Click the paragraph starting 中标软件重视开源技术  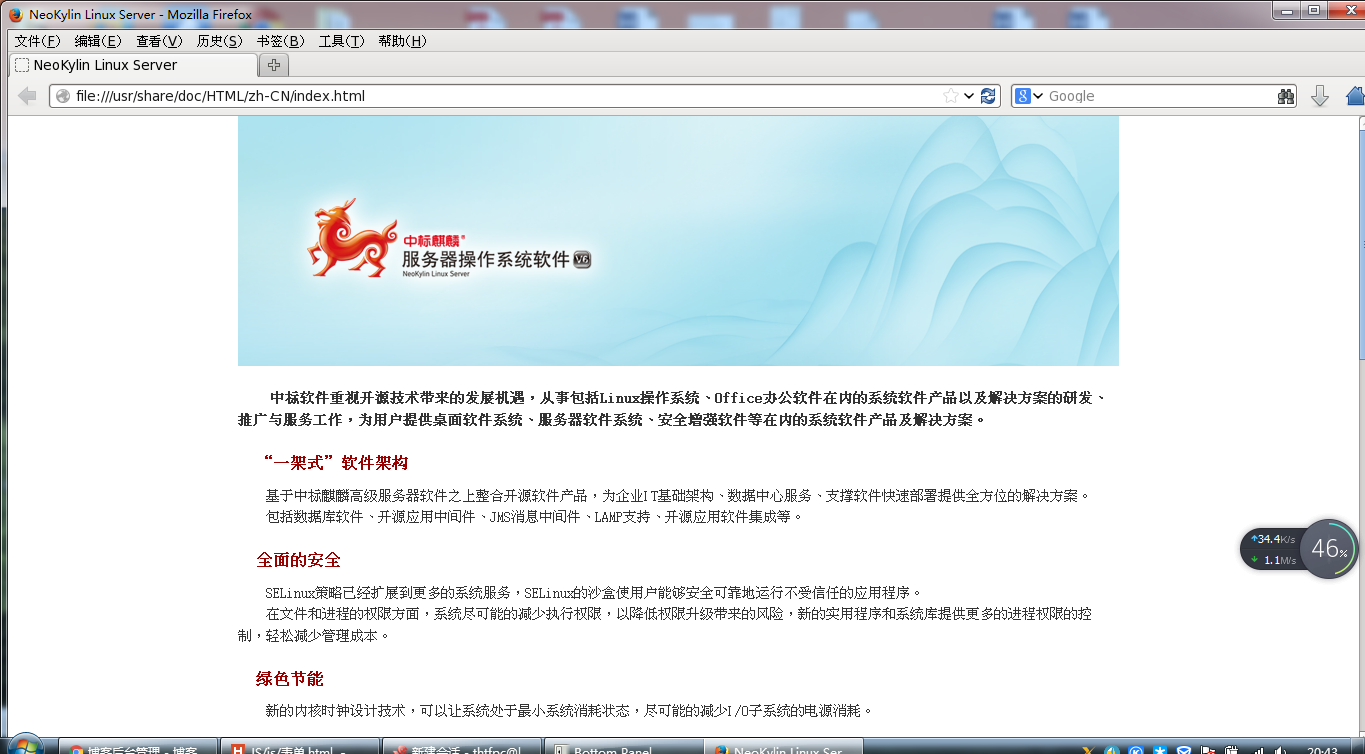(x=671, y=408)
